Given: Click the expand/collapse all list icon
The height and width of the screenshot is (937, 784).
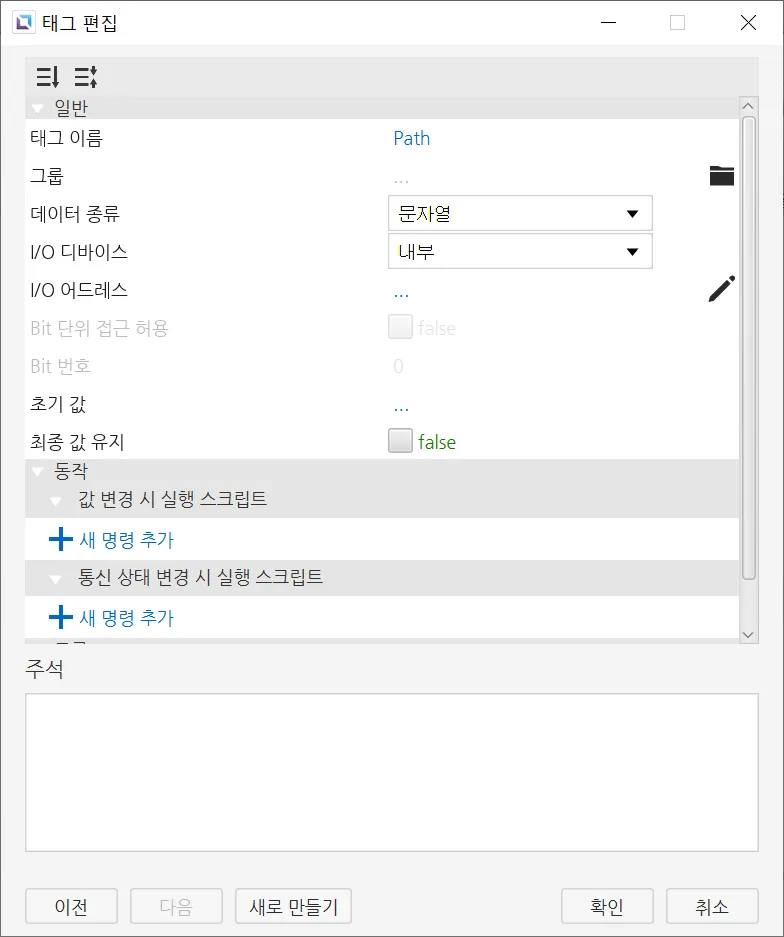Looking at the screenshot, I should coord(85,77).
